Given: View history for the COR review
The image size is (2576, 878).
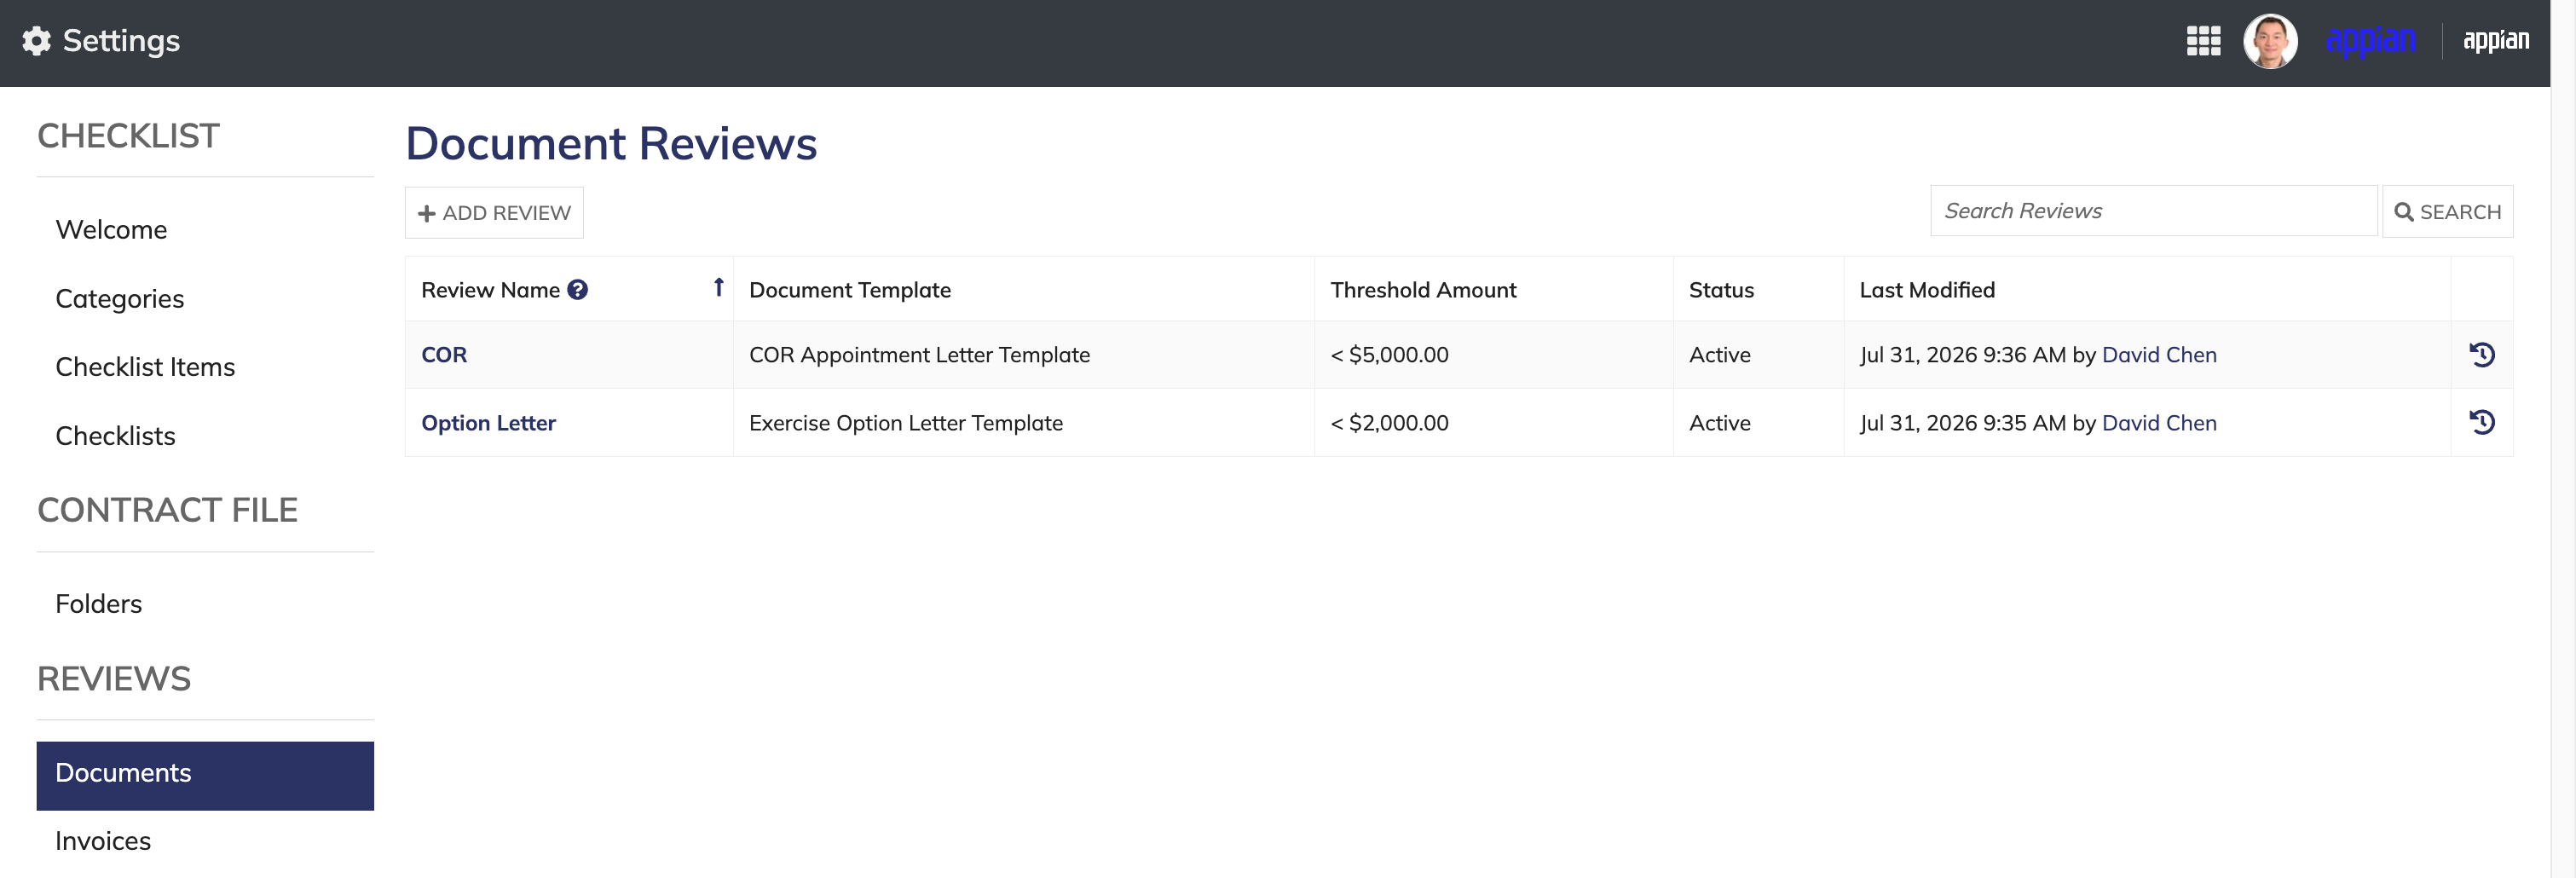Looking at the screenshot, I should (2482, 355).
